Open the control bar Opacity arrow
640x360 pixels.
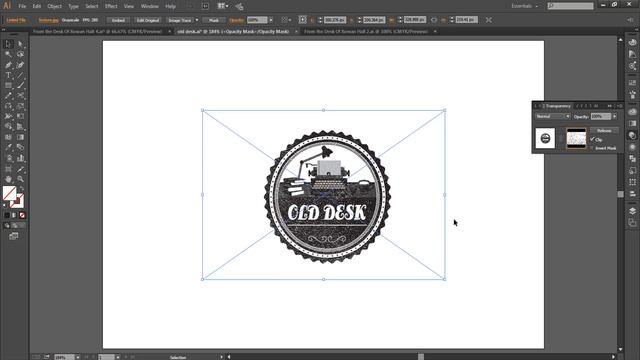pyautogui.click(x=271, y=20)
